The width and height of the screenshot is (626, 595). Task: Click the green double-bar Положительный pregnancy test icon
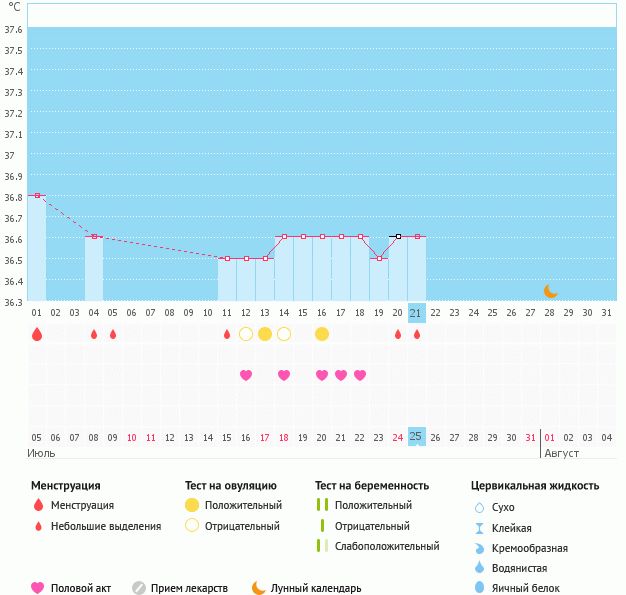[x=322, y=505]
